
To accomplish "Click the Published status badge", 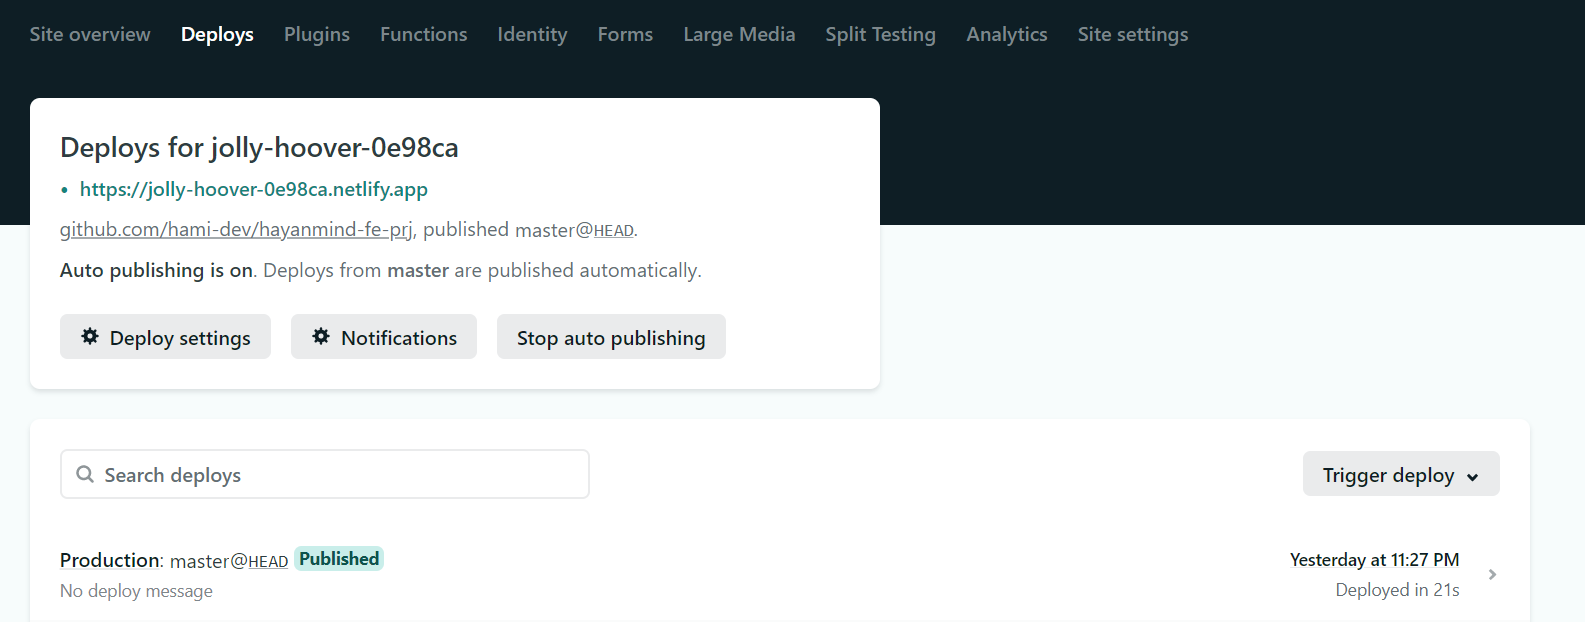I will coord(339,559).
